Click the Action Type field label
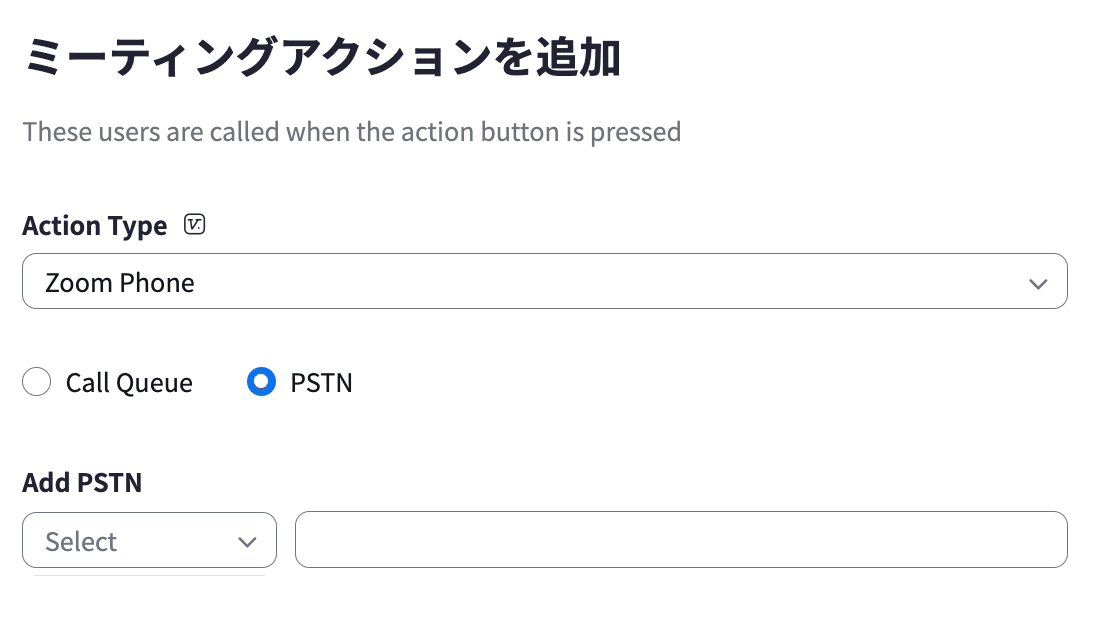1106x622 pixels. tap(95, 226)
